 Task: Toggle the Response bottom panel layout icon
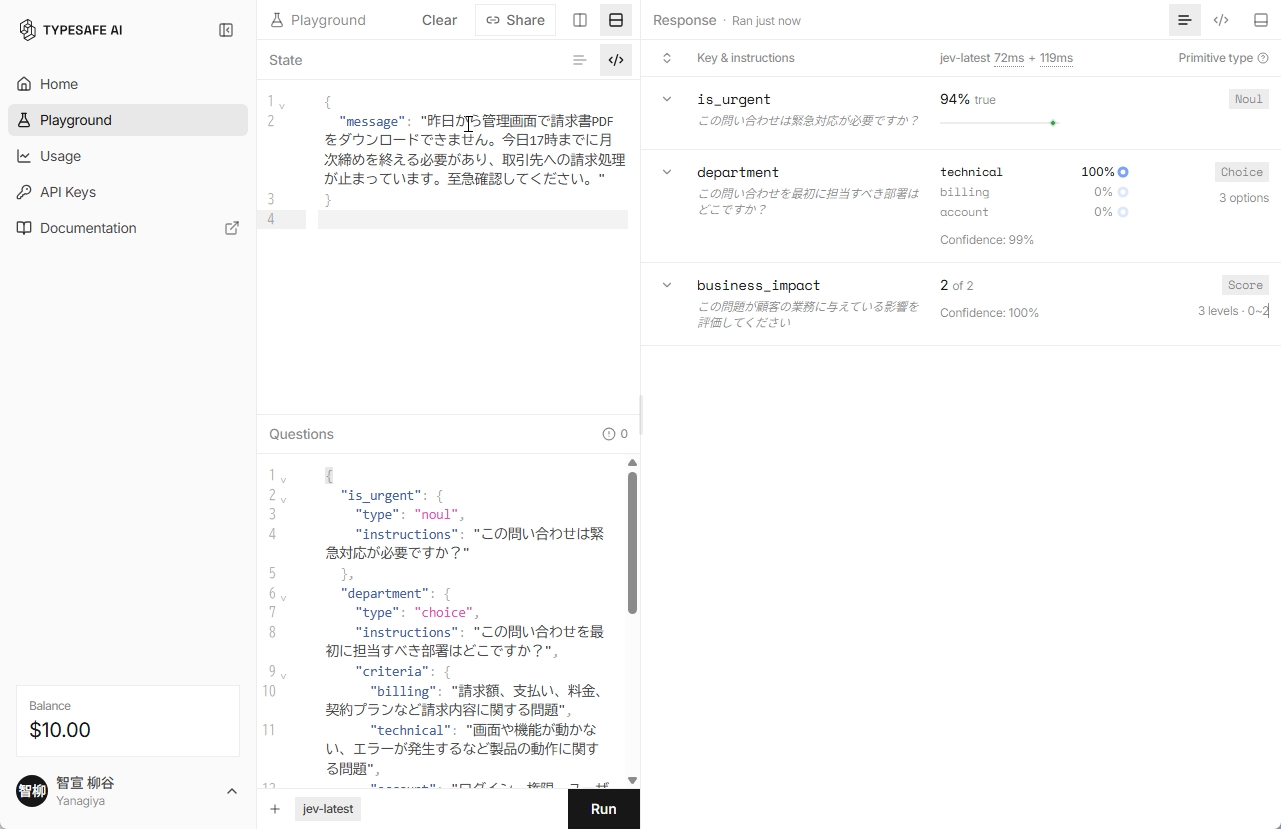[1260, 20]
